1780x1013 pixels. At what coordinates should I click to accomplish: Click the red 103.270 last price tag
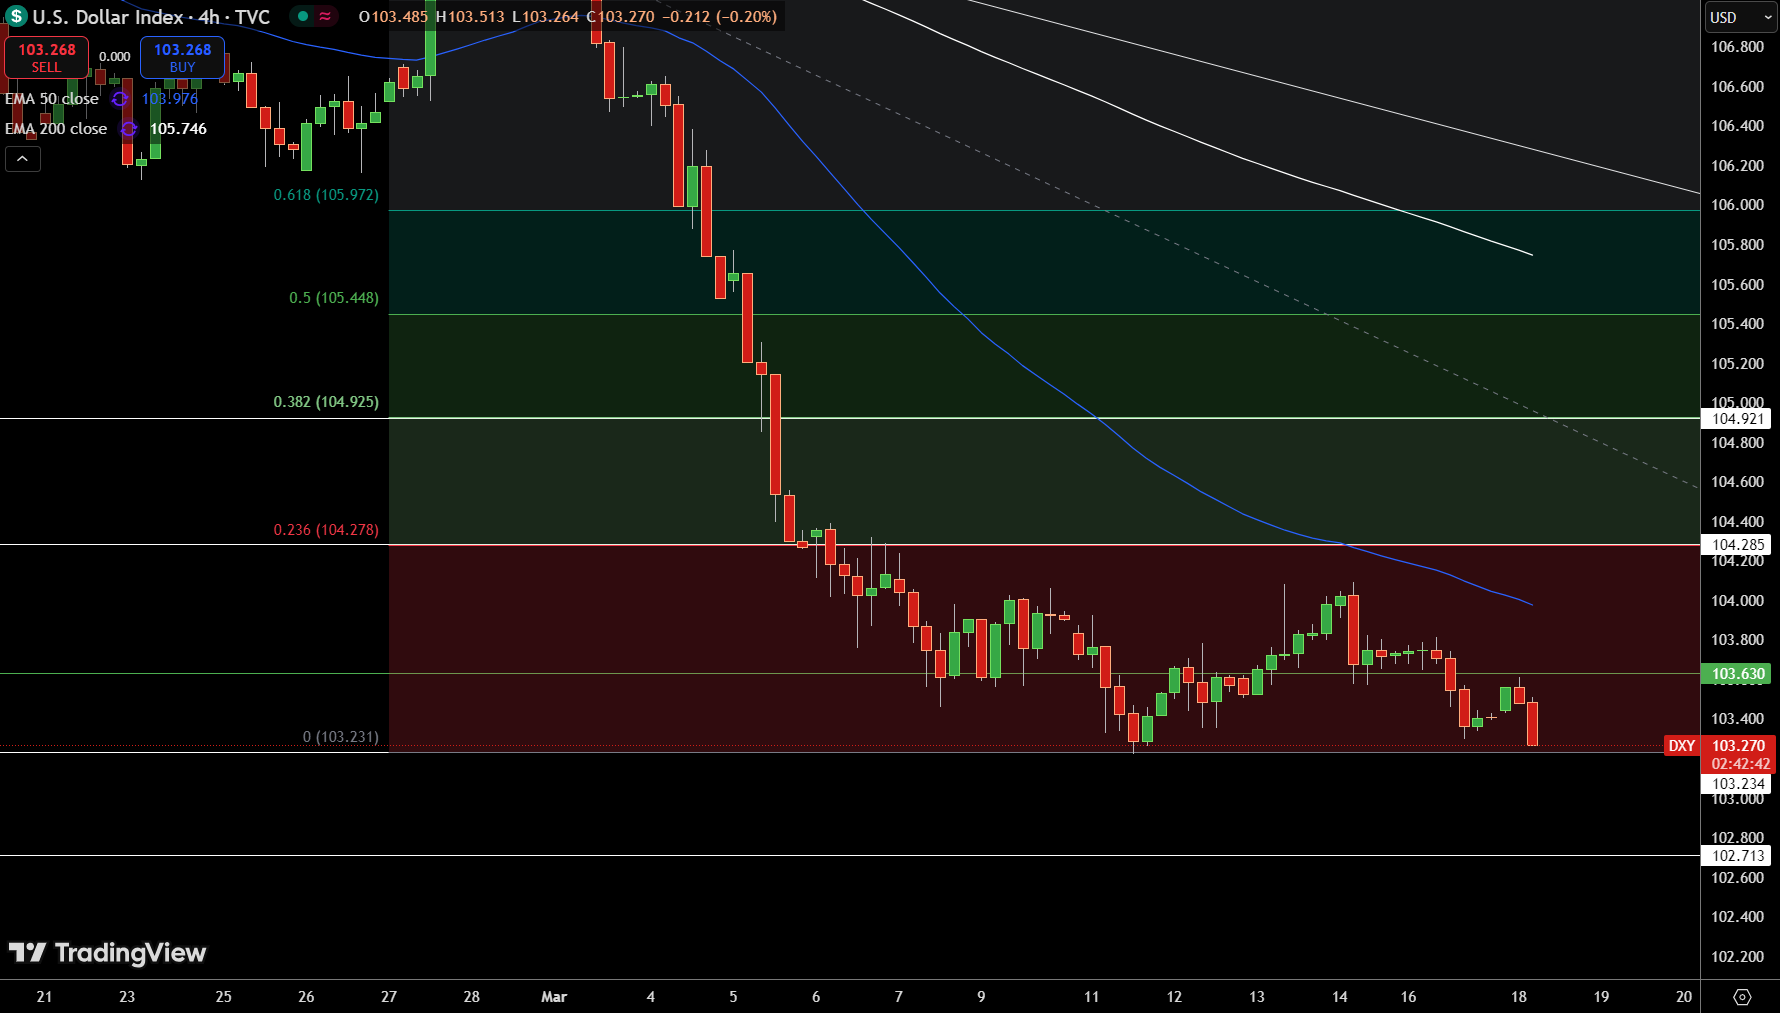pyautogui.click(x=1738, y=746)
